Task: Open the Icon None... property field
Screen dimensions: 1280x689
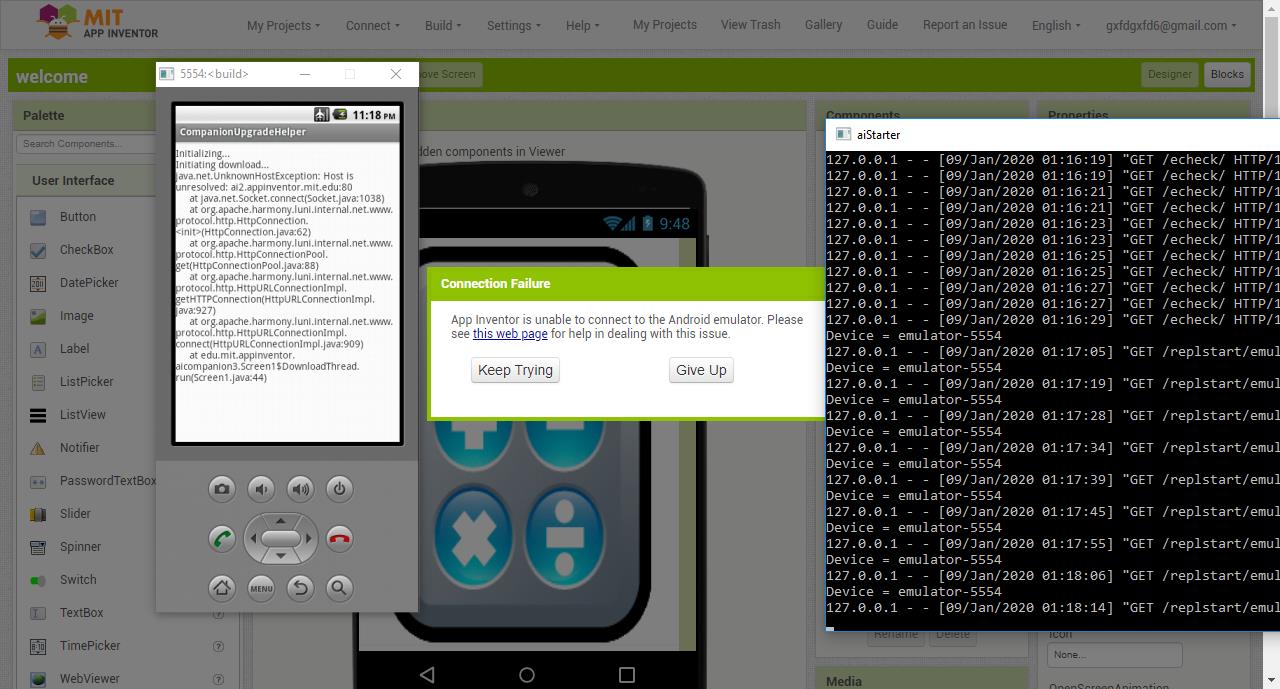Action: 1114,655
